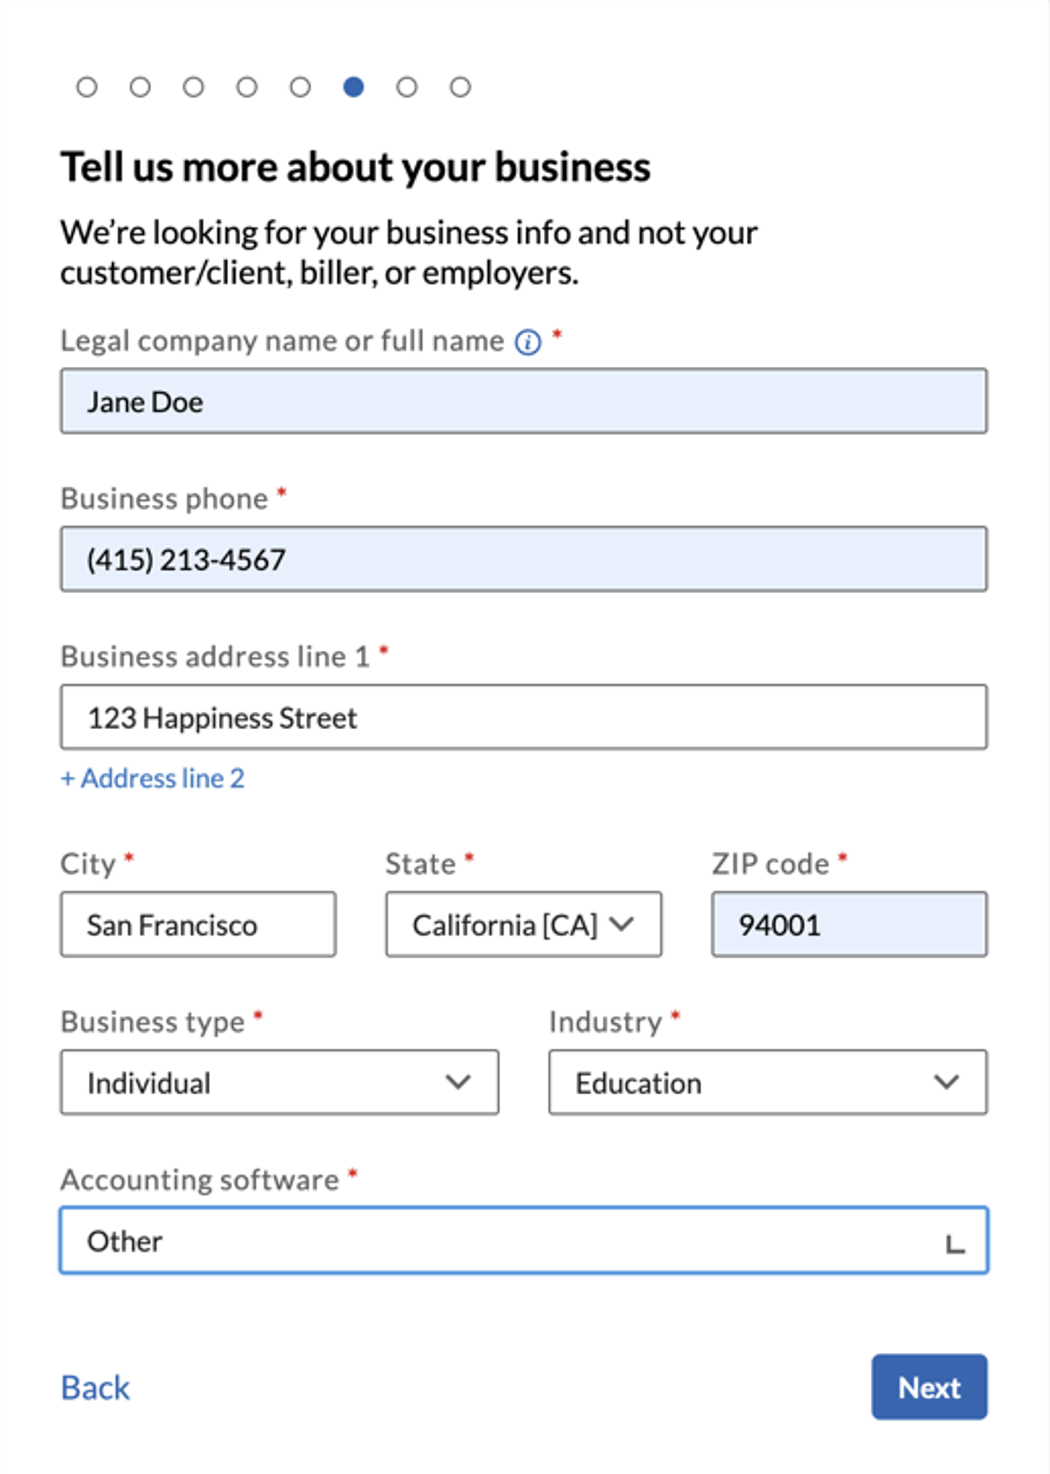Click the Back link

94,1387
